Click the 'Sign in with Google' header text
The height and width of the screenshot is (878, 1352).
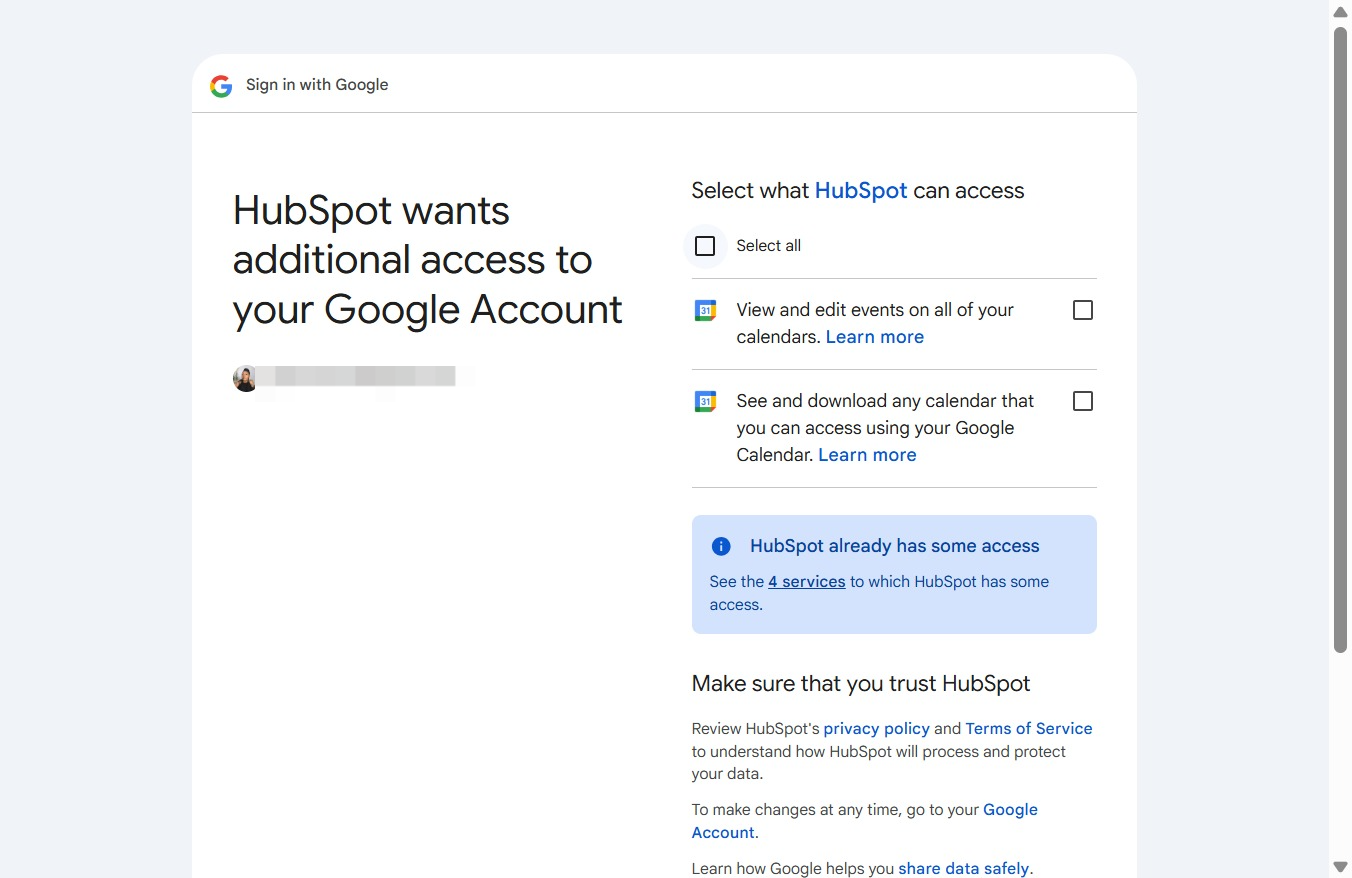click(x=317, y=85)
